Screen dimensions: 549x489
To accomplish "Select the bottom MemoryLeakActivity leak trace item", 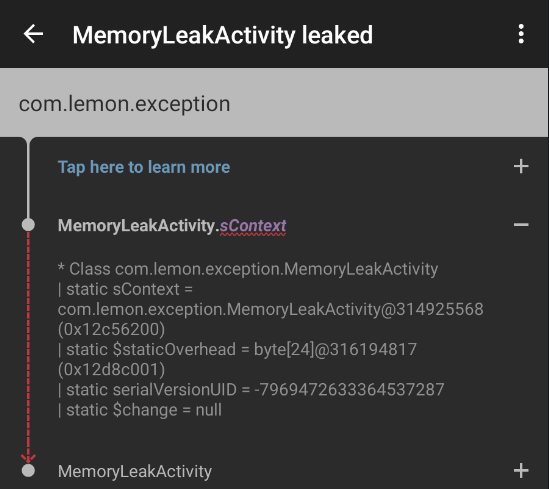I will click(x=274, y=471).
